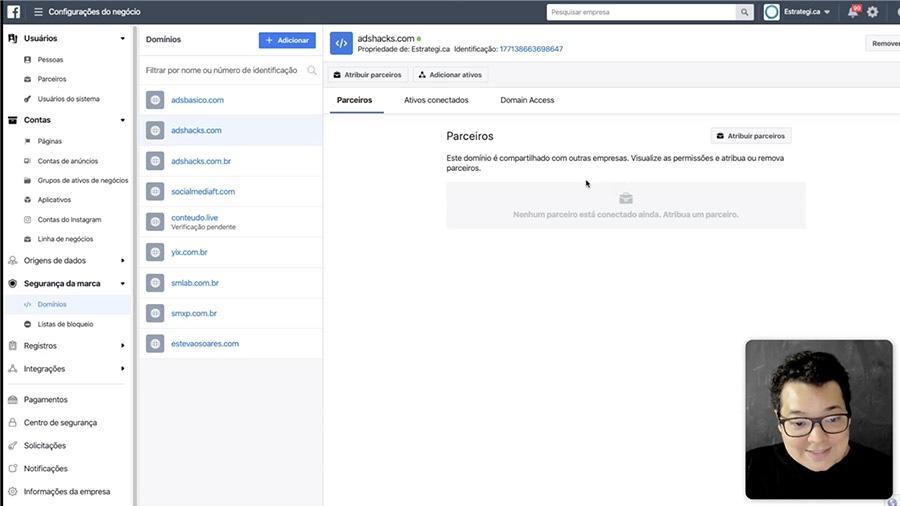Focus the Pesquisar empresa search field
Screen dimensions: 900x506
(641, 12)
